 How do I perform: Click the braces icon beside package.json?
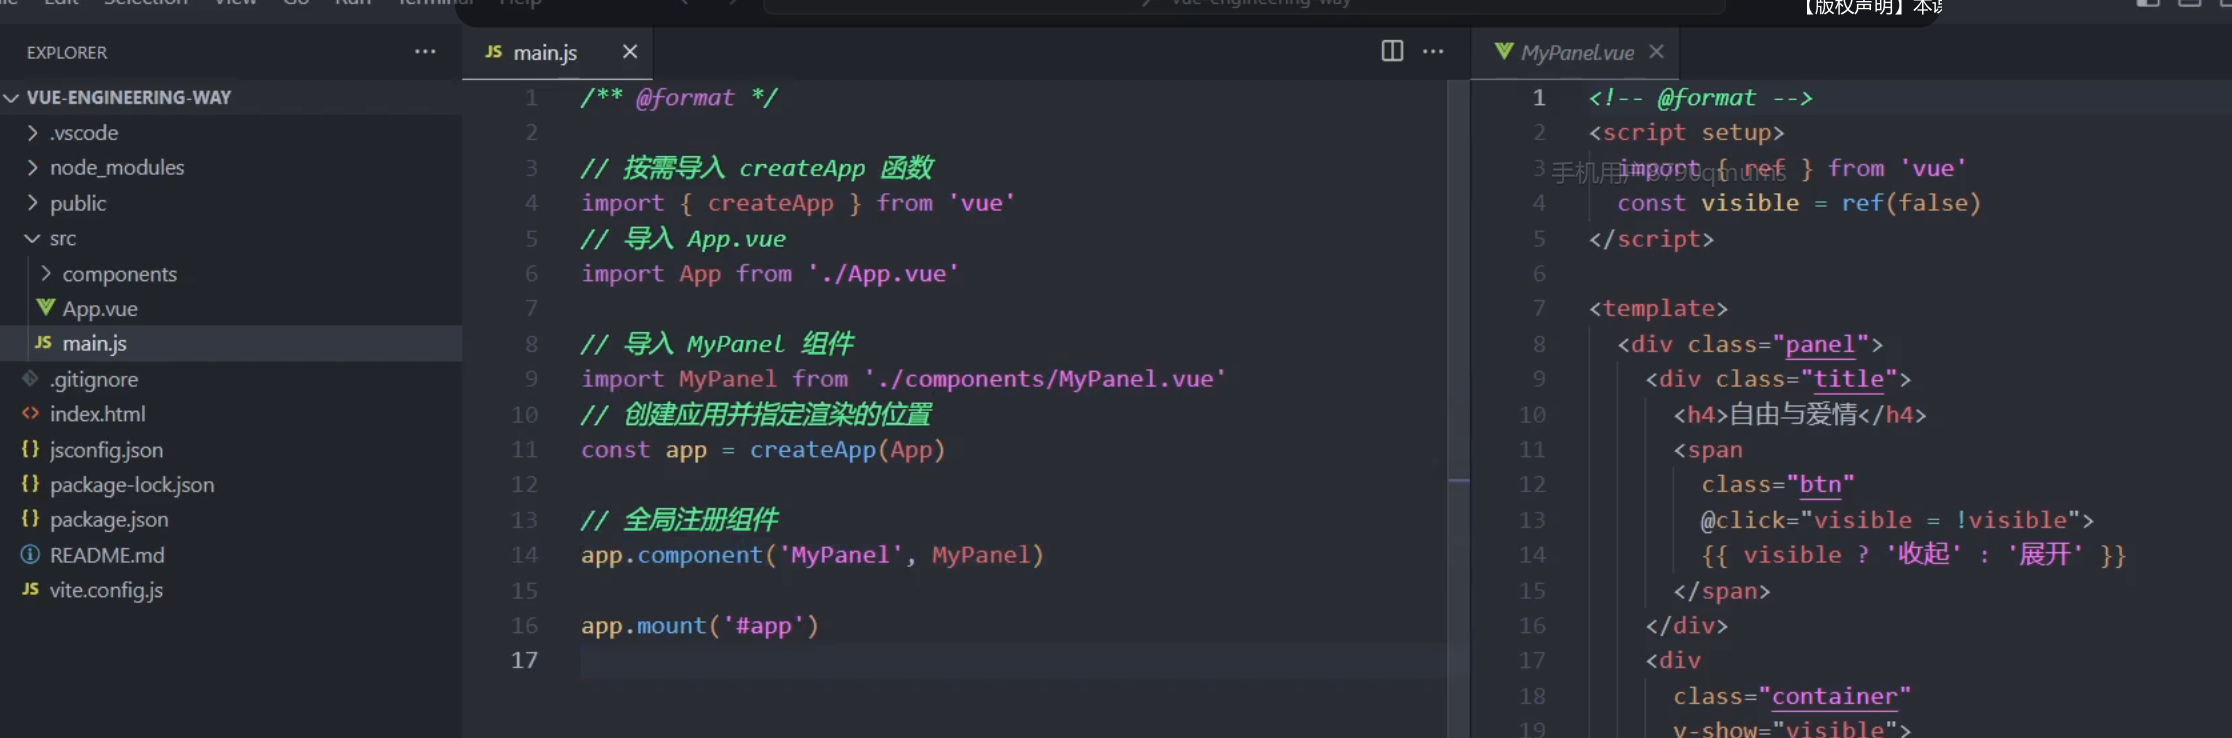pos(30,519)
